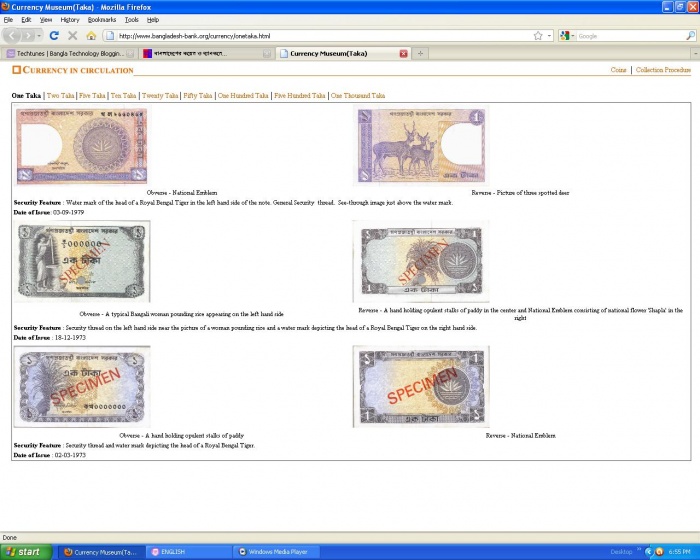
Task: Open the Edit menu
Action: tap(26, 20)
